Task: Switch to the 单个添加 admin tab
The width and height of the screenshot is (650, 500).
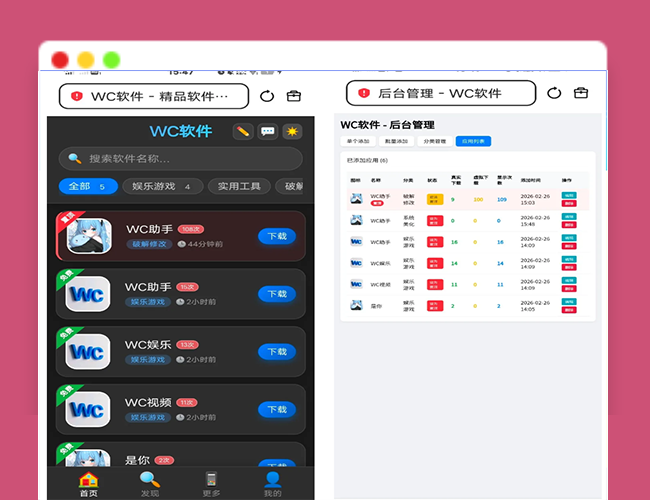Action: pos(358,141)
